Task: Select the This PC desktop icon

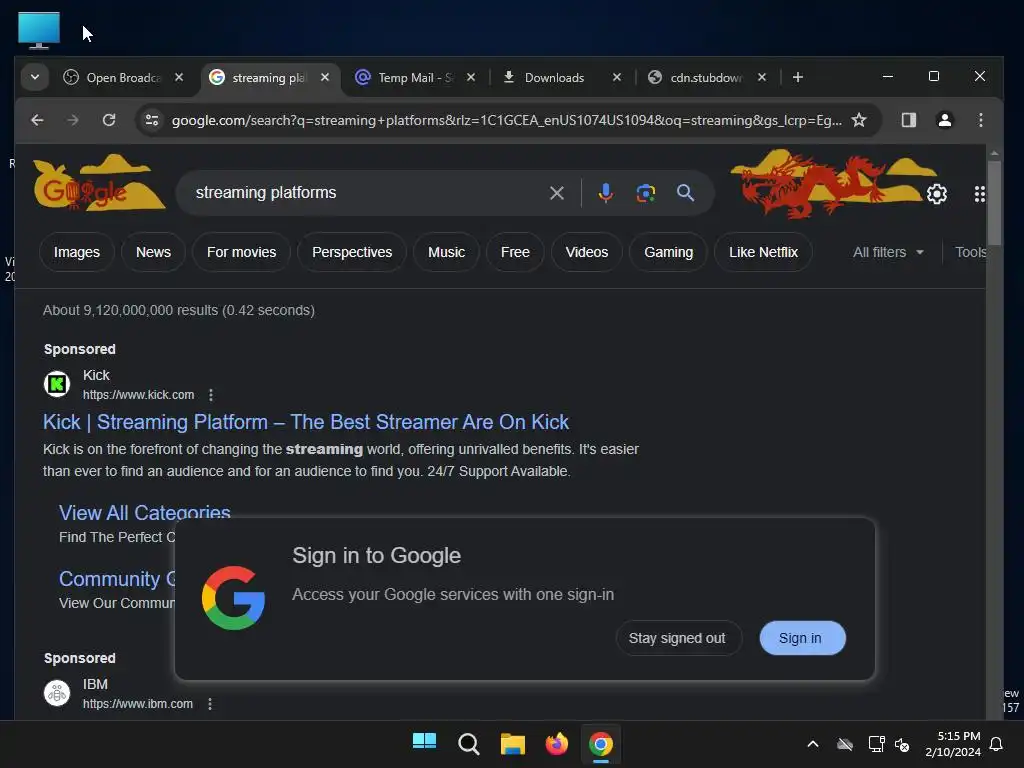Action: (x=39, y=30)
